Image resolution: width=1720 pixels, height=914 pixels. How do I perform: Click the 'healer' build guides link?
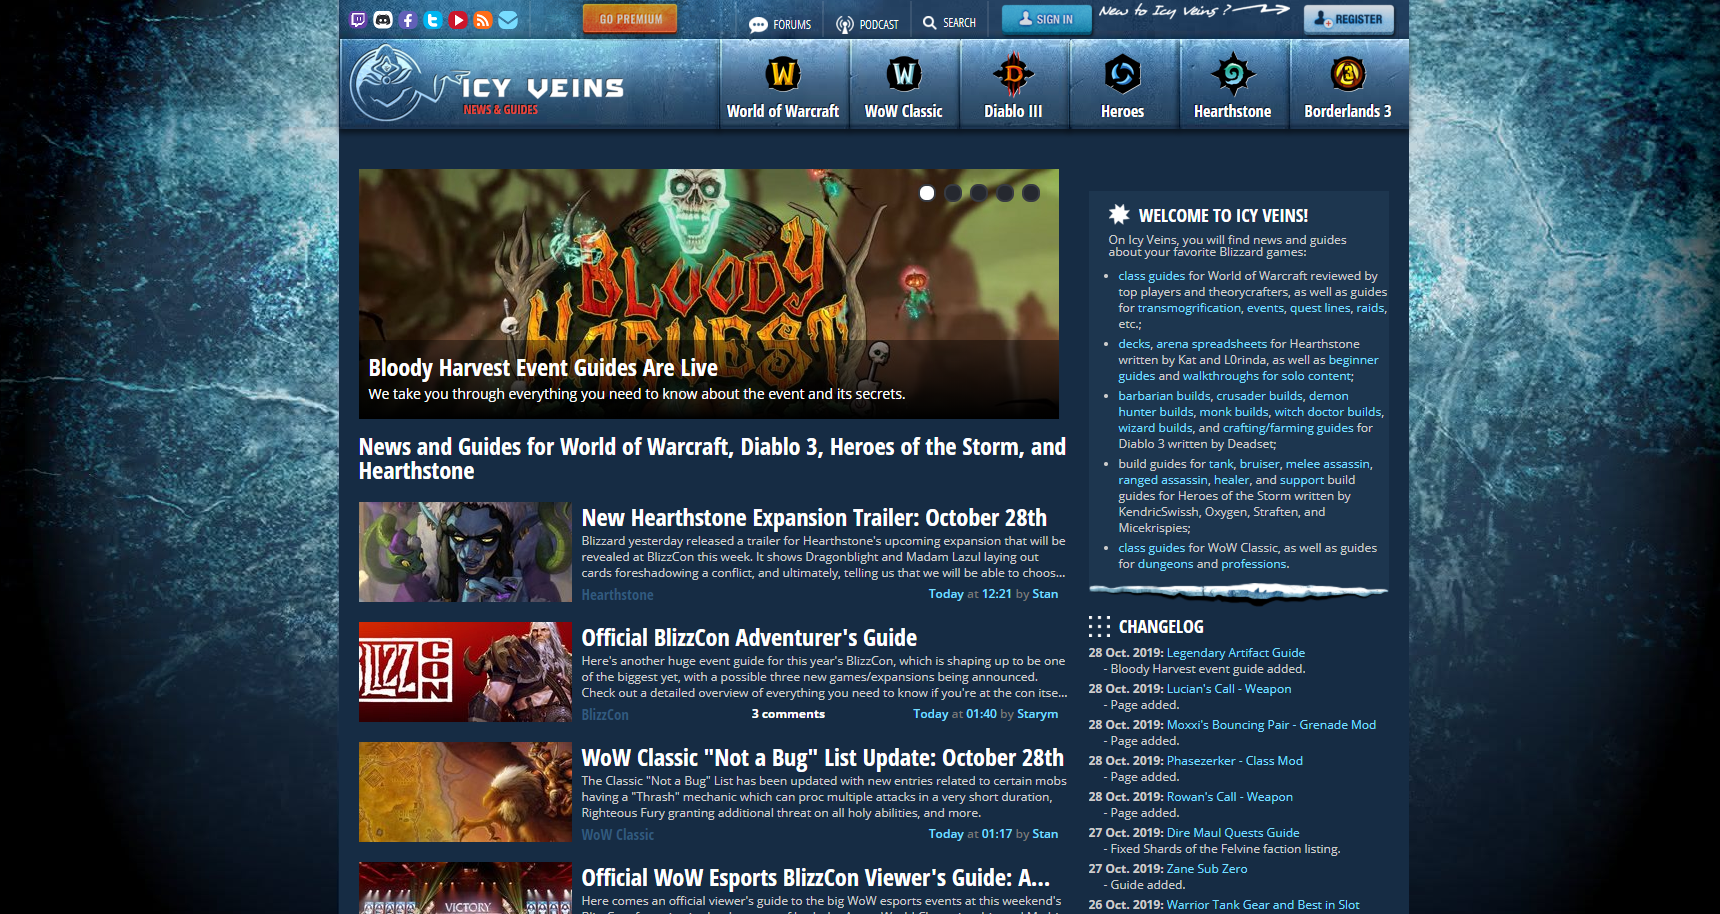(1232, 480)
